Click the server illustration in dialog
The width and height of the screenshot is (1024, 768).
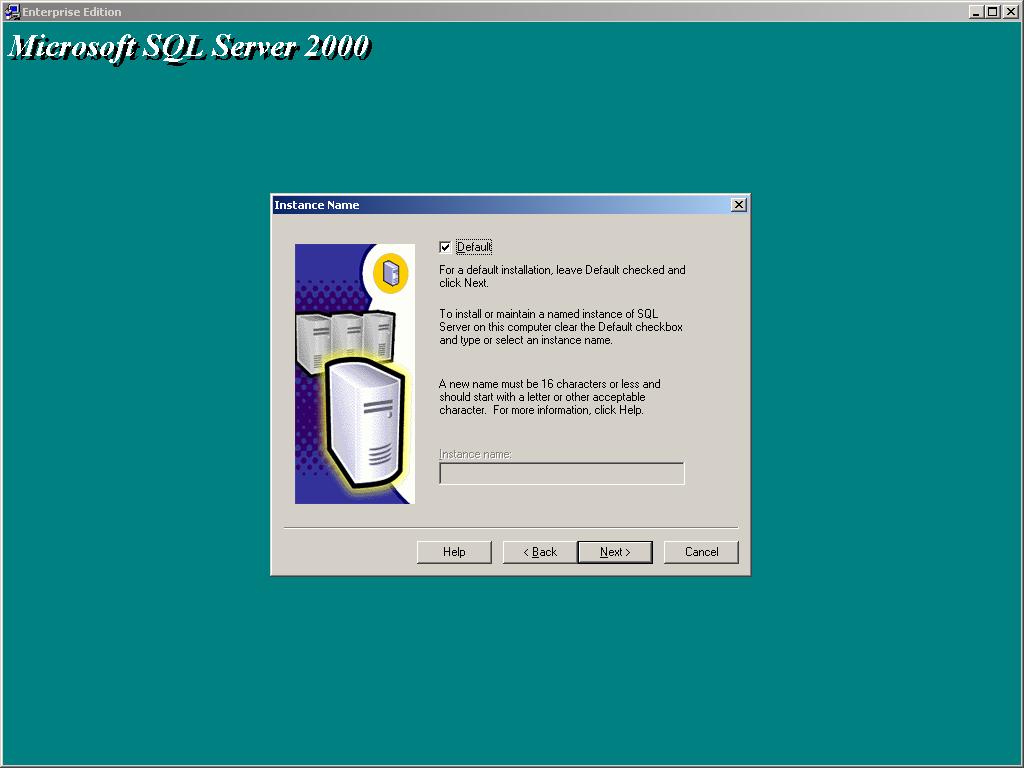click(355, 374)
